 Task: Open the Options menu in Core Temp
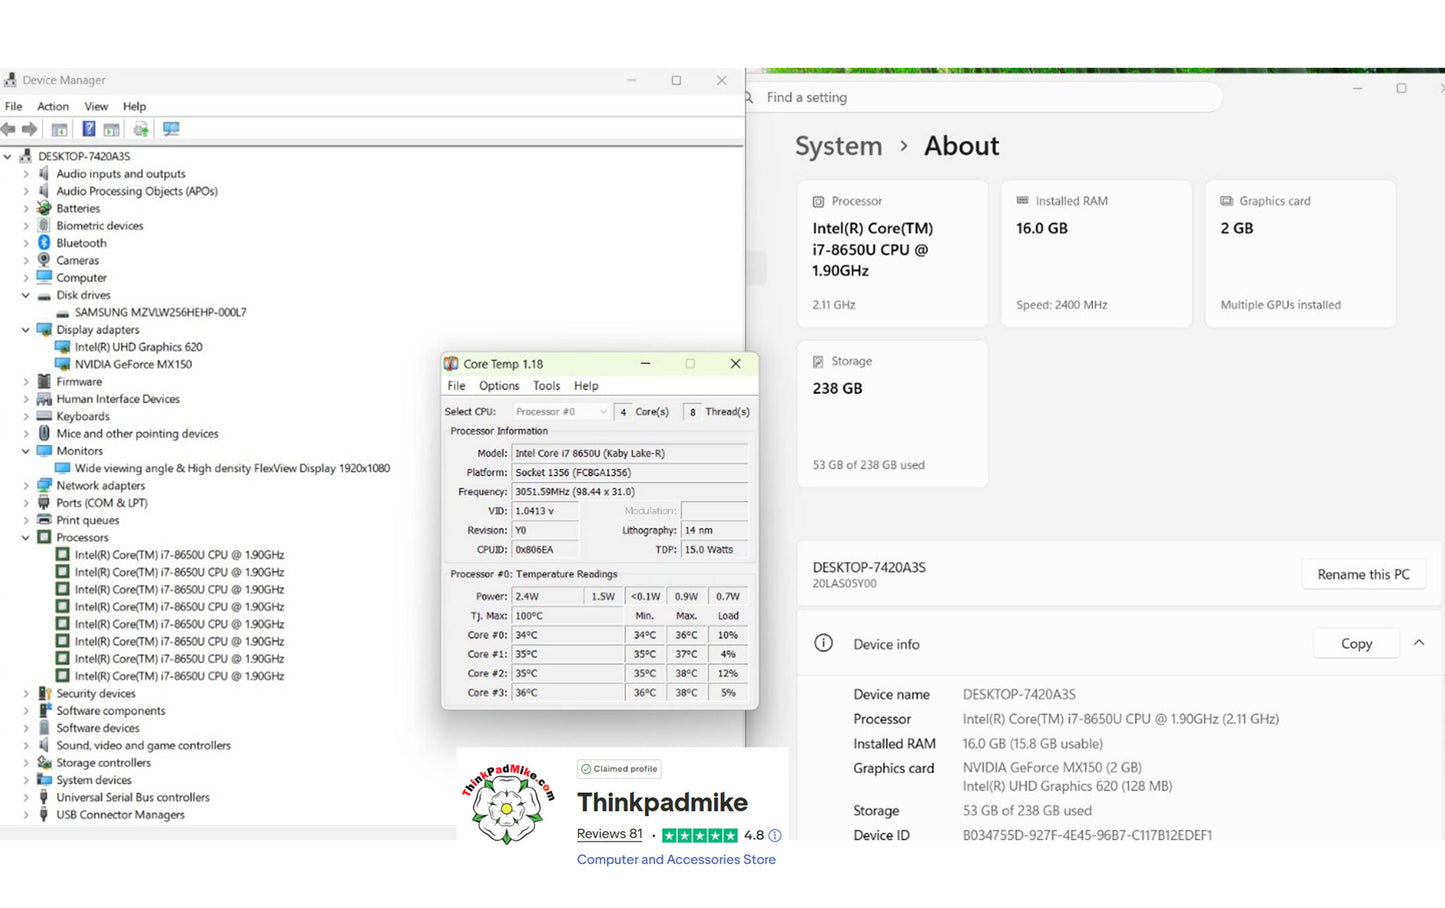pyautogui.click(x=499, y=386)
